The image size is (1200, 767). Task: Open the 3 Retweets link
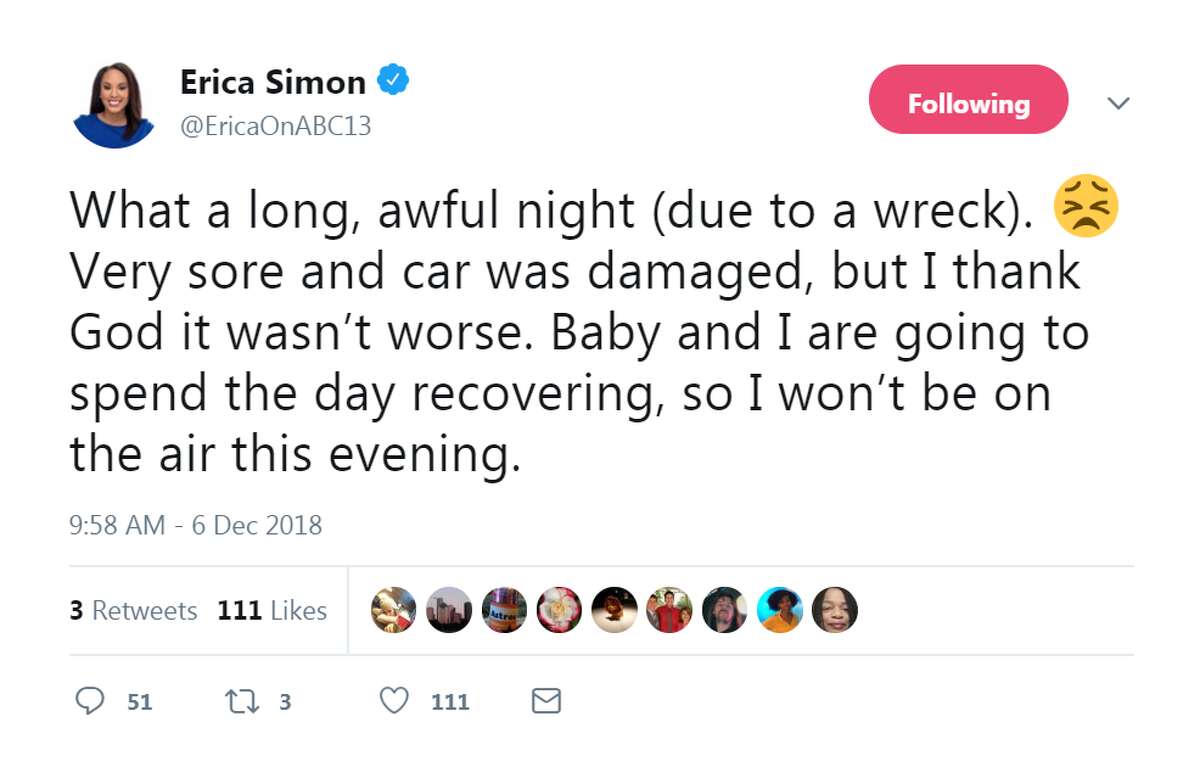coord(133,610)
